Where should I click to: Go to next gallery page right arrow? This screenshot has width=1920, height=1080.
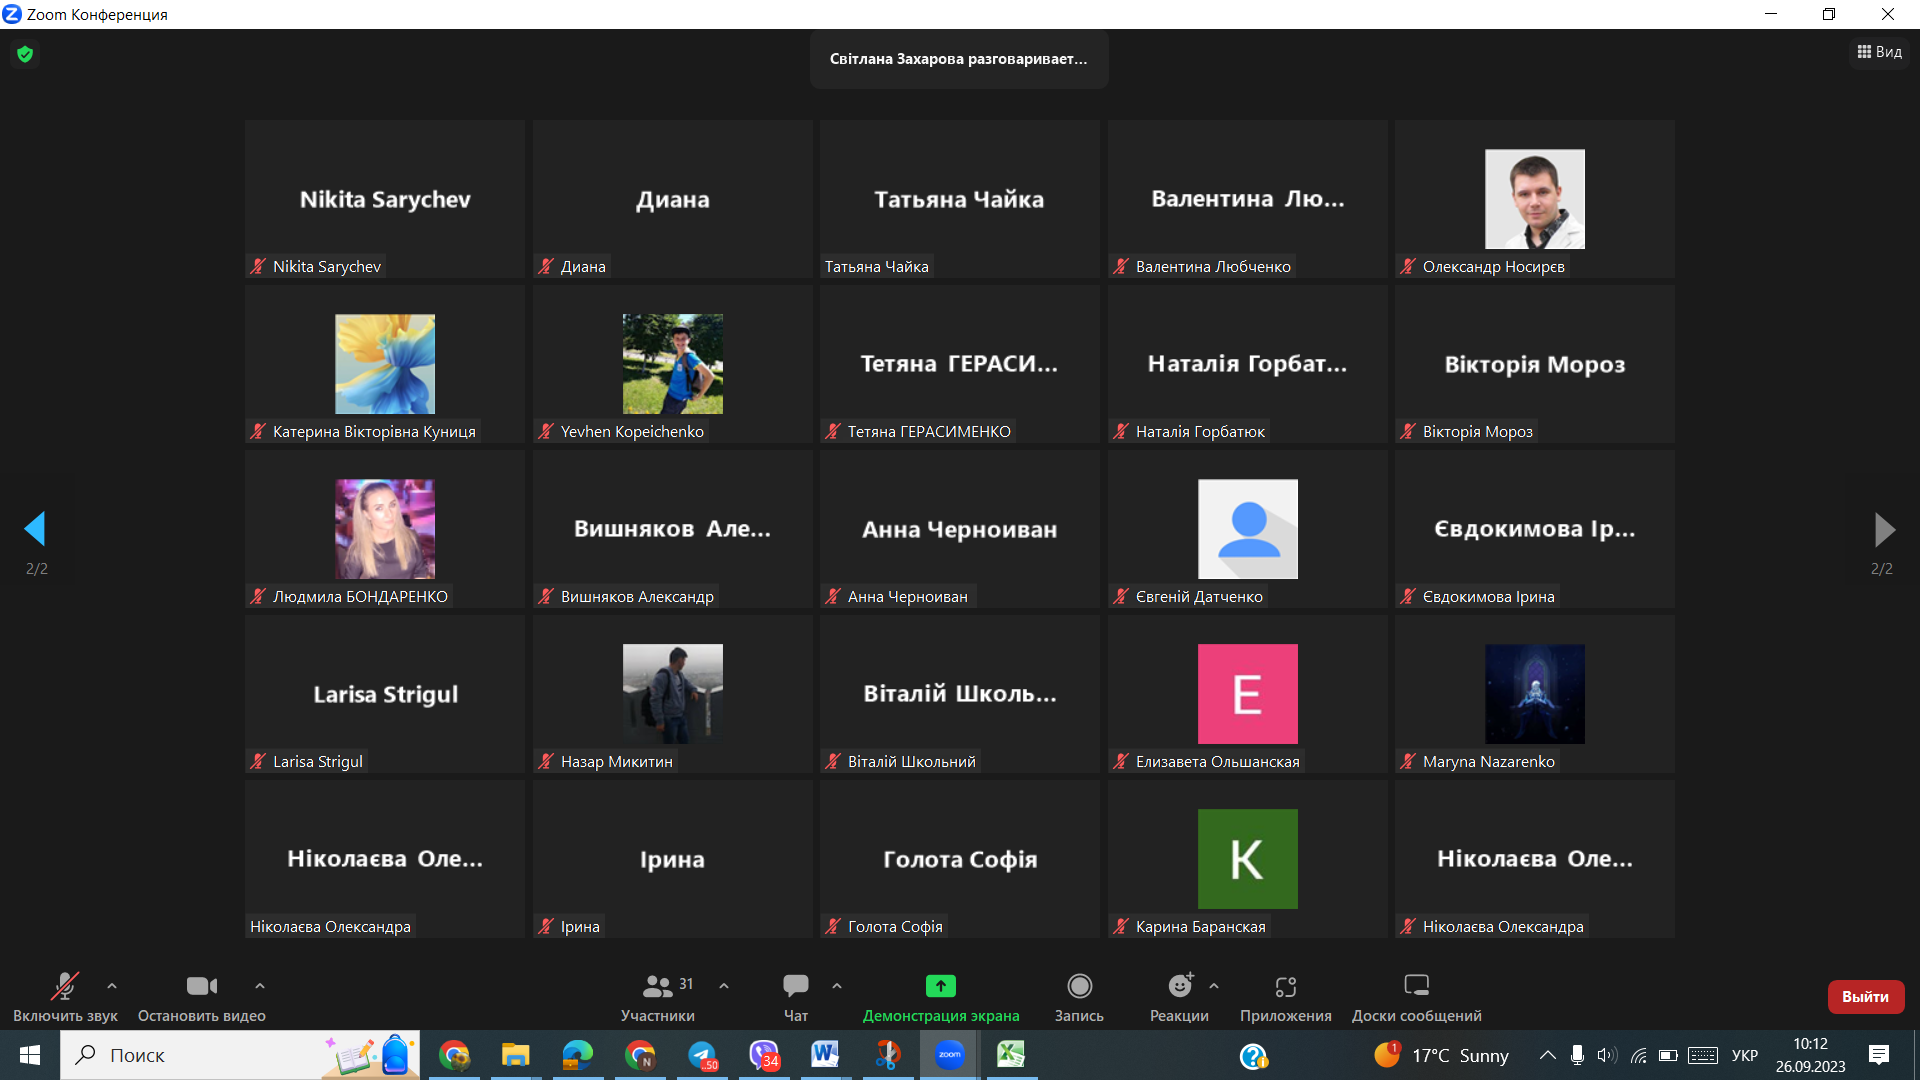1884,529
